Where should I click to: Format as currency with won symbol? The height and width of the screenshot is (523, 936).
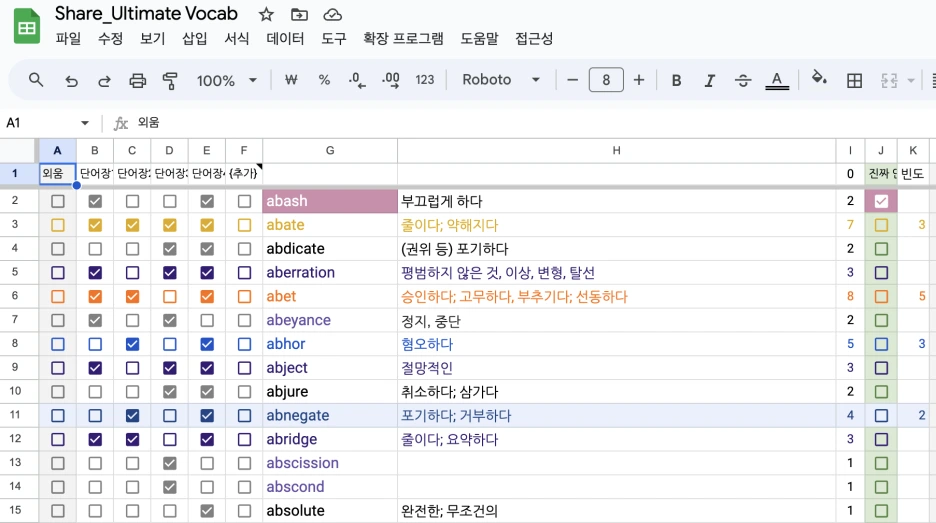coord(291,79)
